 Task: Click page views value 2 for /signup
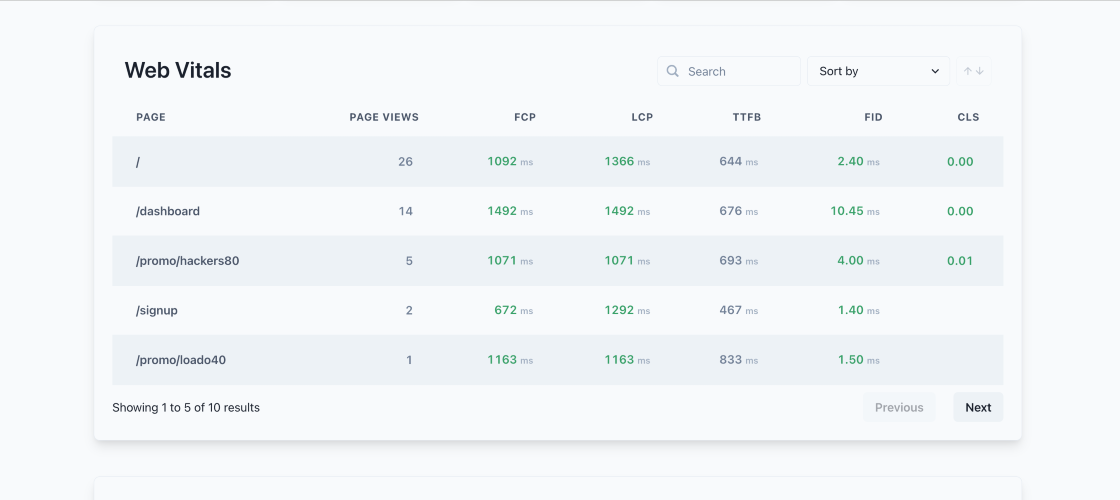[409, 310]
